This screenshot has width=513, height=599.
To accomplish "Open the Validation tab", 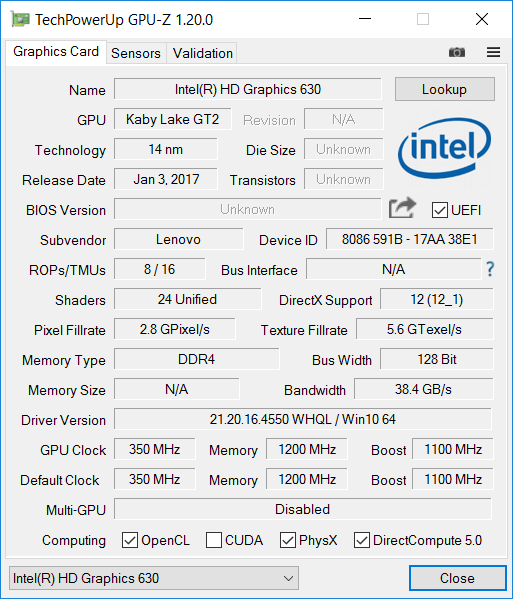I will (202, 53).
